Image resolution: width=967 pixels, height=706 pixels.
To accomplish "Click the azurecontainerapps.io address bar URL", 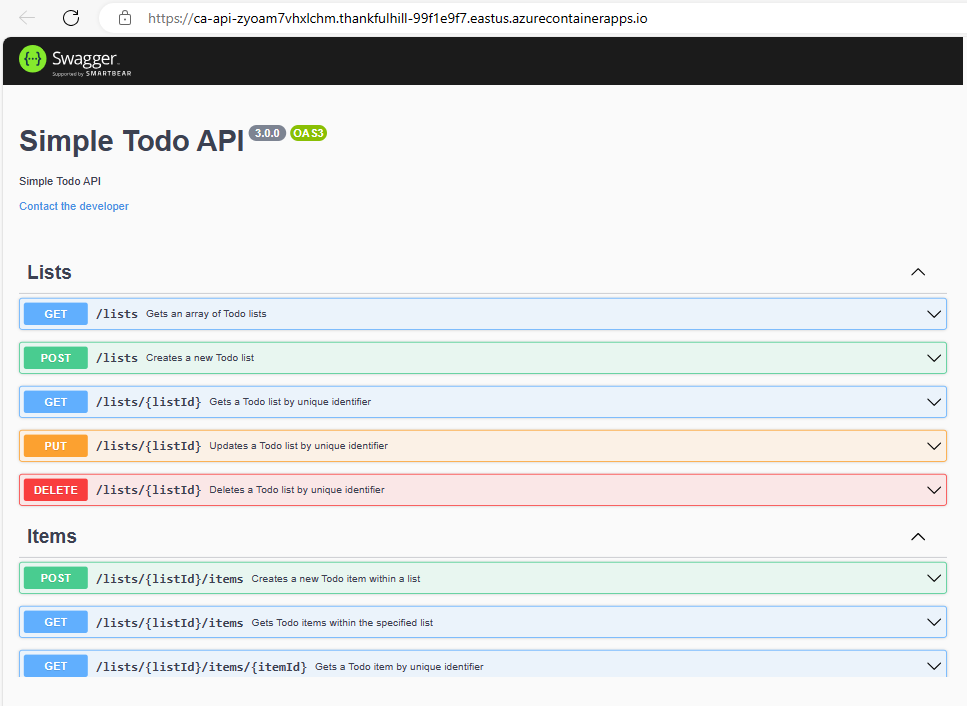I will 398,18.
